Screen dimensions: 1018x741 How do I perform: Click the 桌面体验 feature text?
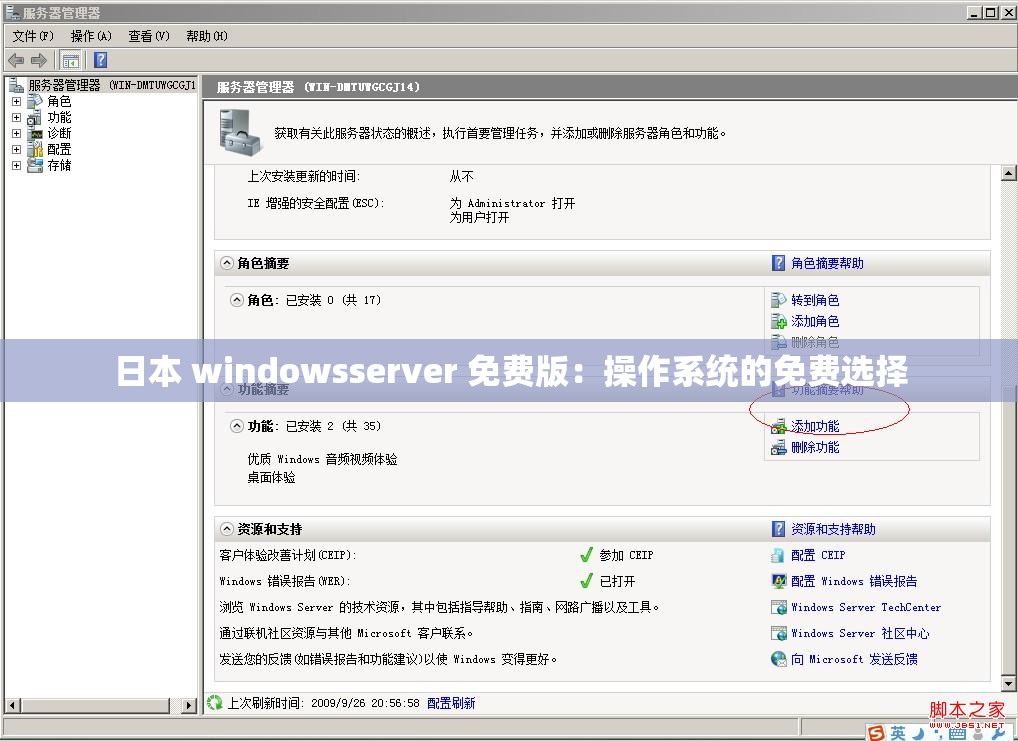click(x=271, y=477)
